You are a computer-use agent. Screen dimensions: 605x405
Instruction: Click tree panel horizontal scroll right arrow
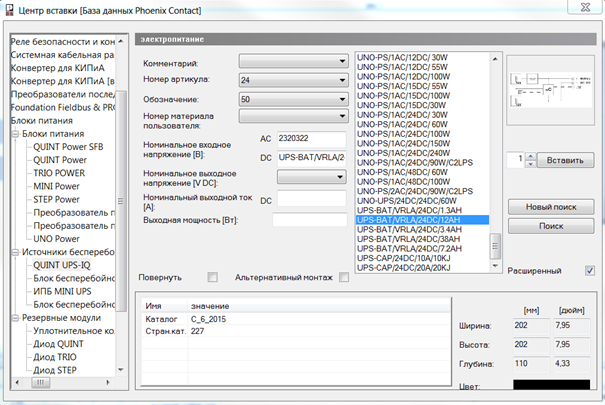[x=108, y=382]
